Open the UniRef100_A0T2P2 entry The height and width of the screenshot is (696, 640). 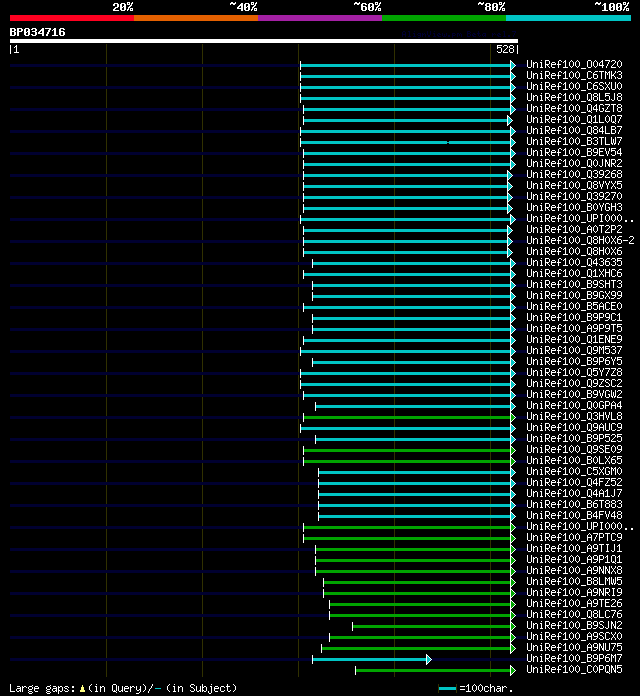(574, 230)
